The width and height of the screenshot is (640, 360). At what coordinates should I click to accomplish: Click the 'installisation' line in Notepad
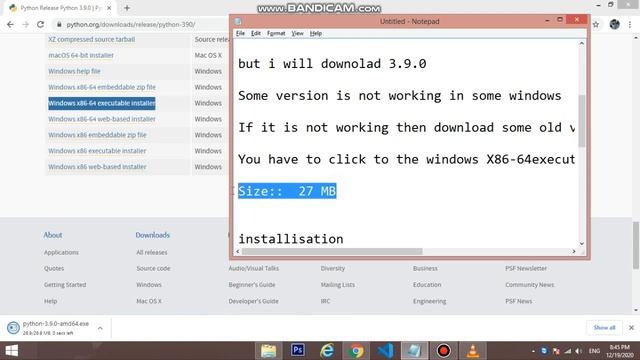tap(291, 239)
